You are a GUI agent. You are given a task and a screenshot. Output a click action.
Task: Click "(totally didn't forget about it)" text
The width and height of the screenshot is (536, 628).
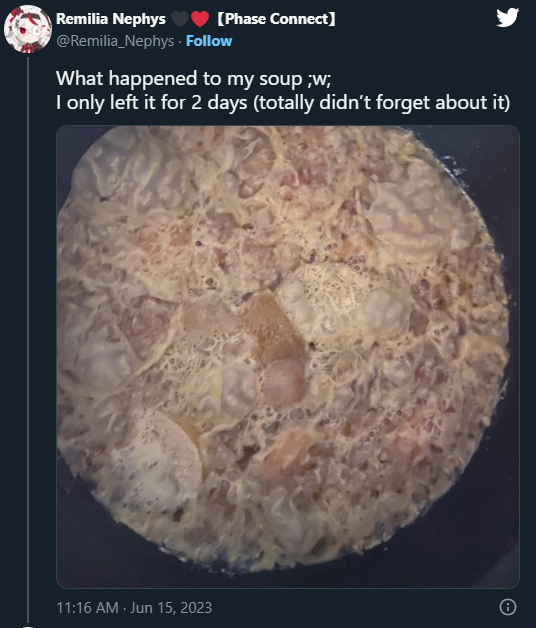point(382,103)
